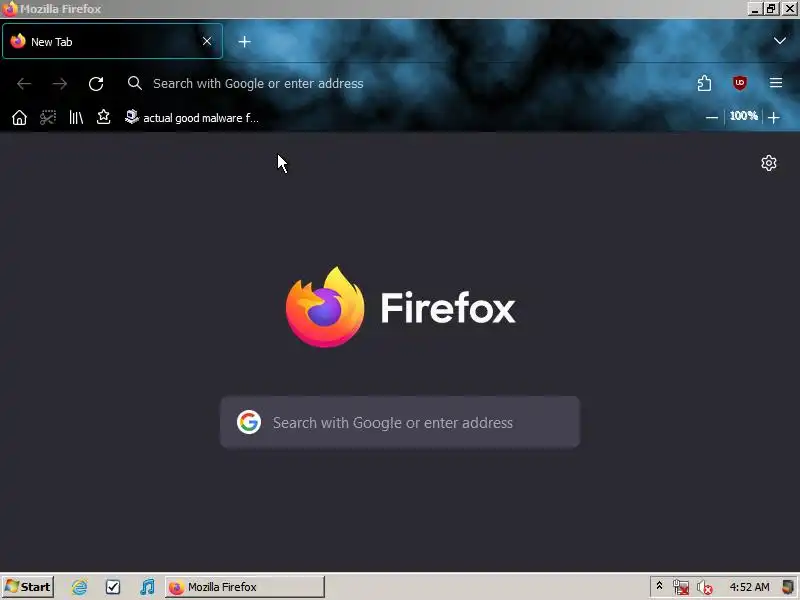Click the Firefox logo on page
Image resolution: width=800 pixels, height=600 pixels.
point(325,307)
